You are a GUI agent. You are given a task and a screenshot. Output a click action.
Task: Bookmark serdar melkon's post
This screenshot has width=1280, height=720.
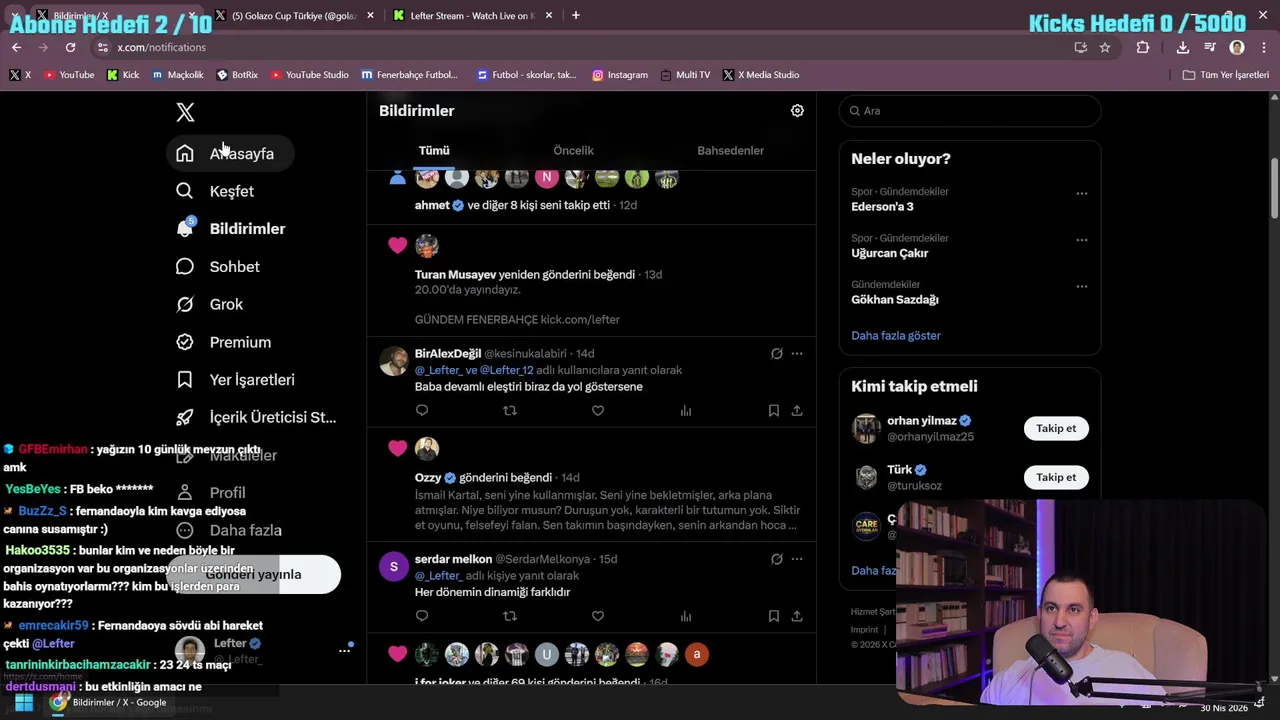[x=774, y=616]
